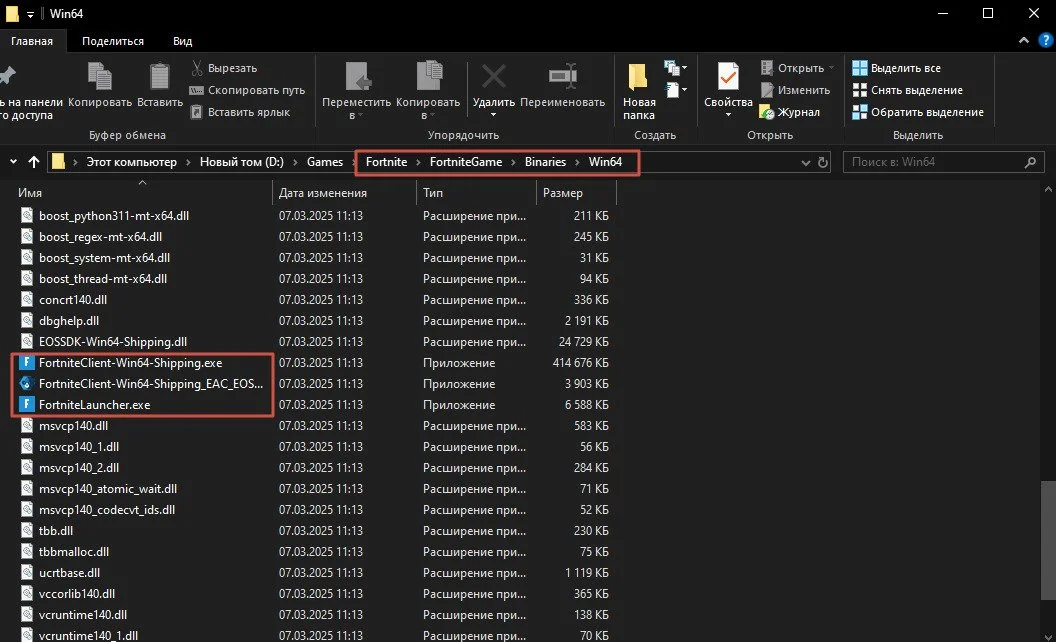Select FortniteClient-Win64-Shipping.exe
1056x642 pixels.
[131, 363]
